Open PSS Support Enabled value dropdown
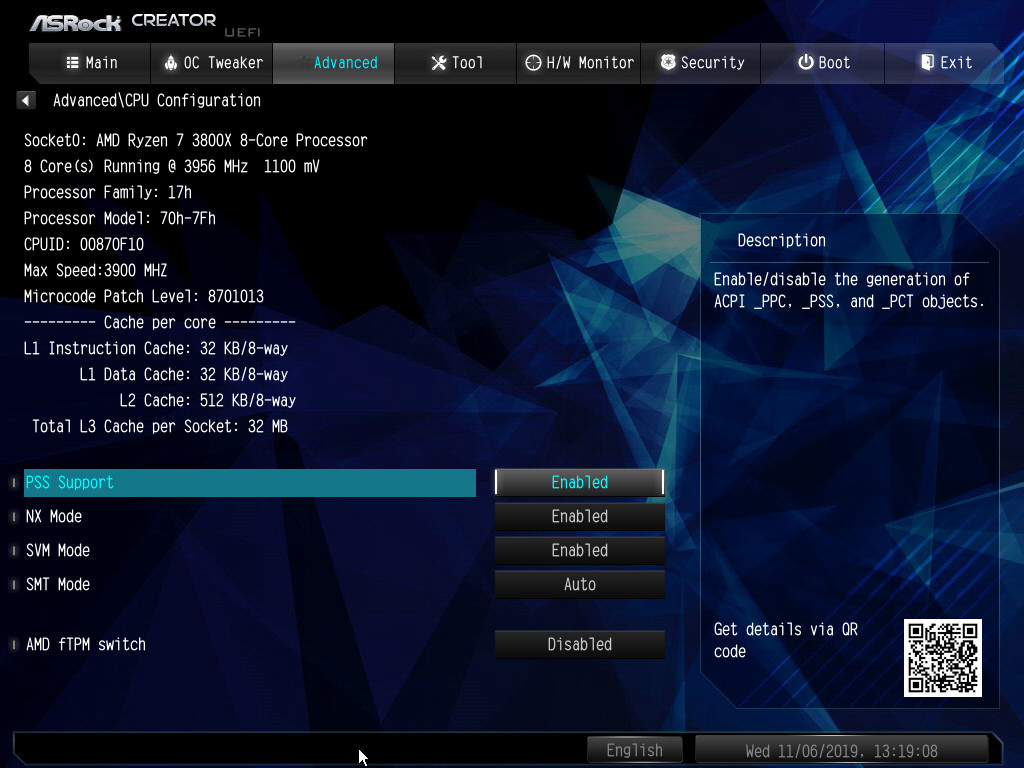The width and height of the screenshot is (1024, 768). click(580, 482)
